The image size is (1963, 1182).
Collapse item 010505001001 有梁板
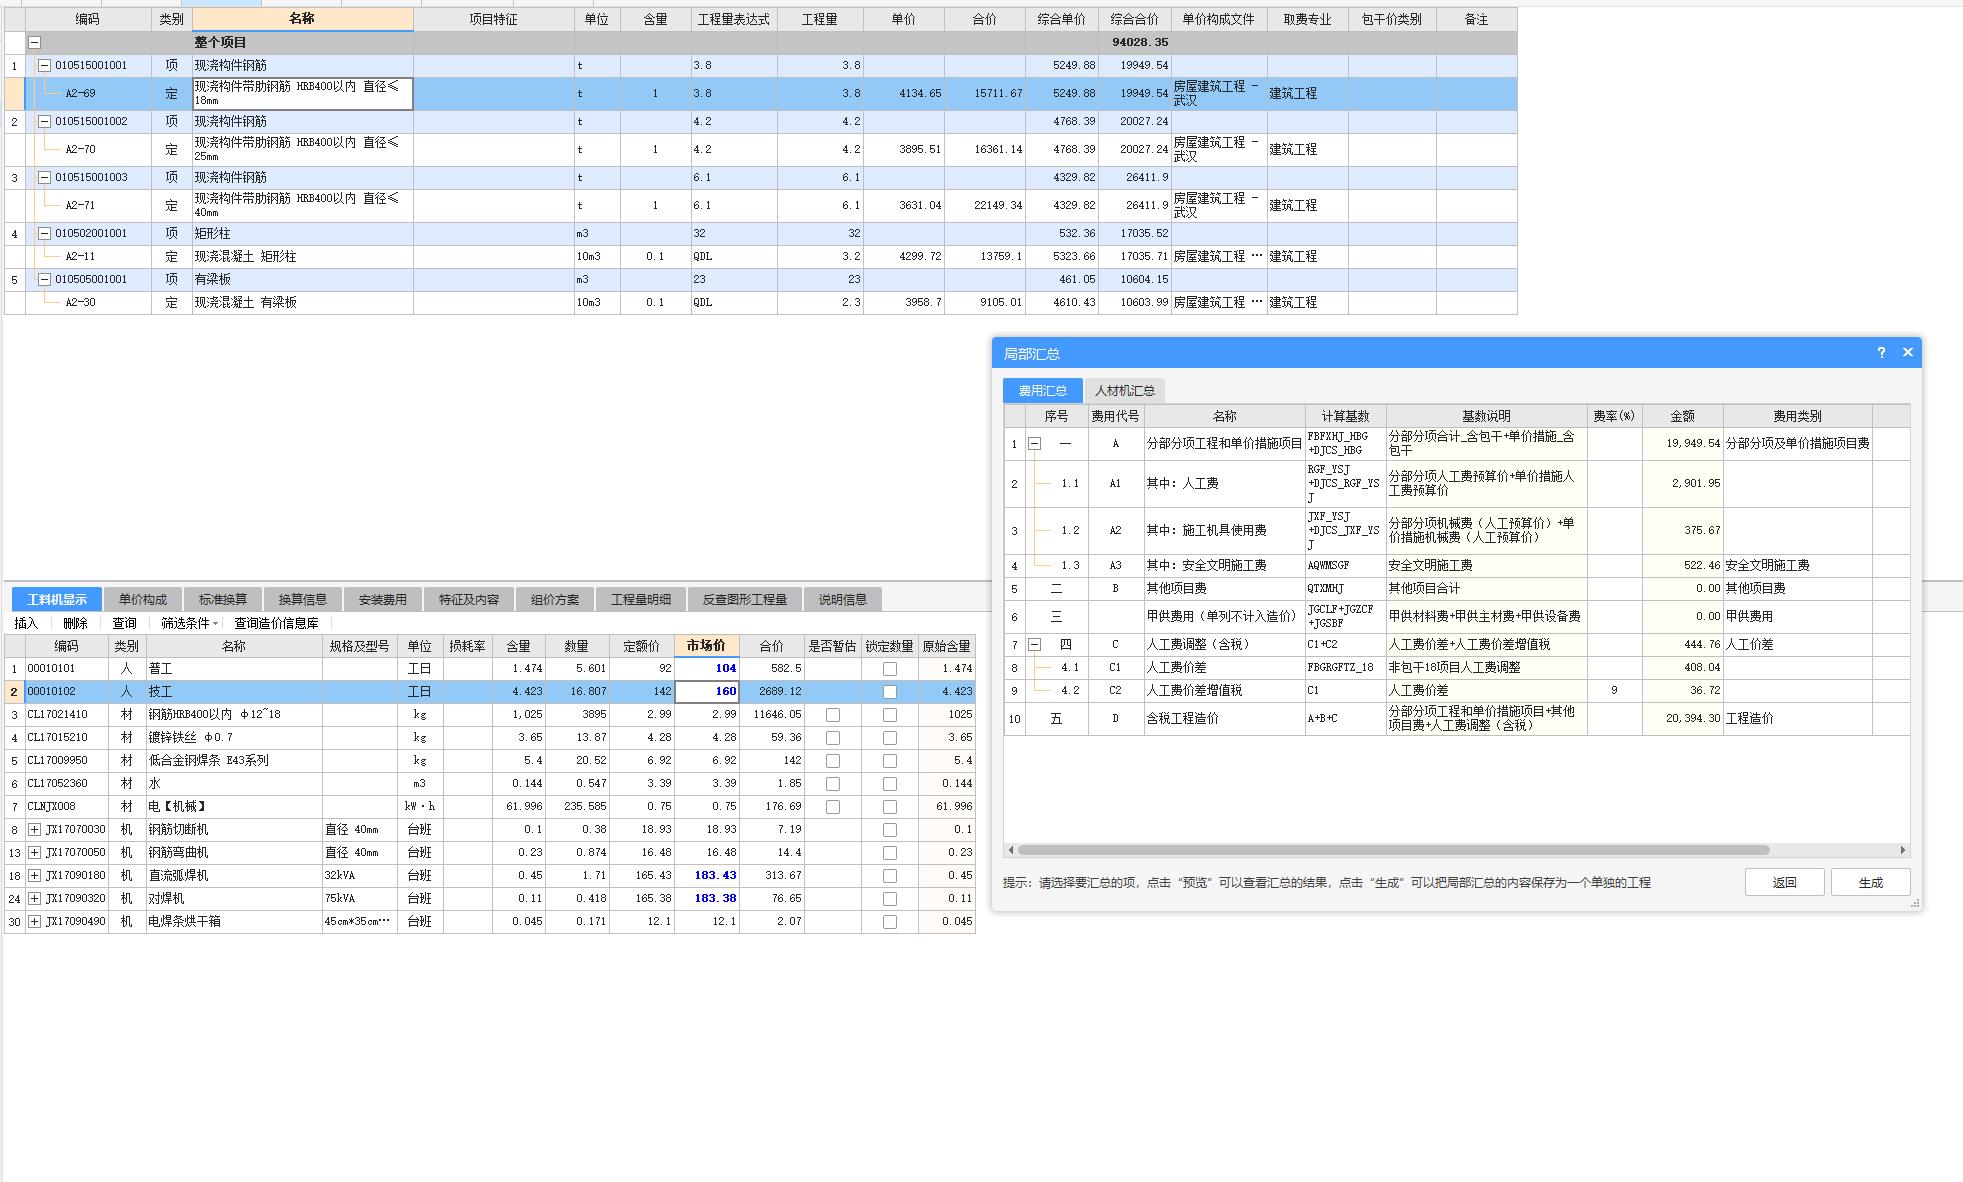[x=44, y=279]
